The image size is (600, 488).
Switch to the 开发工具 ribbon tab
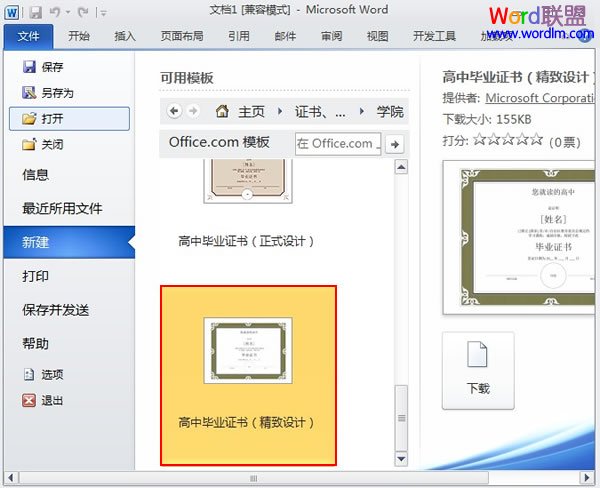[x=434, y=36]
